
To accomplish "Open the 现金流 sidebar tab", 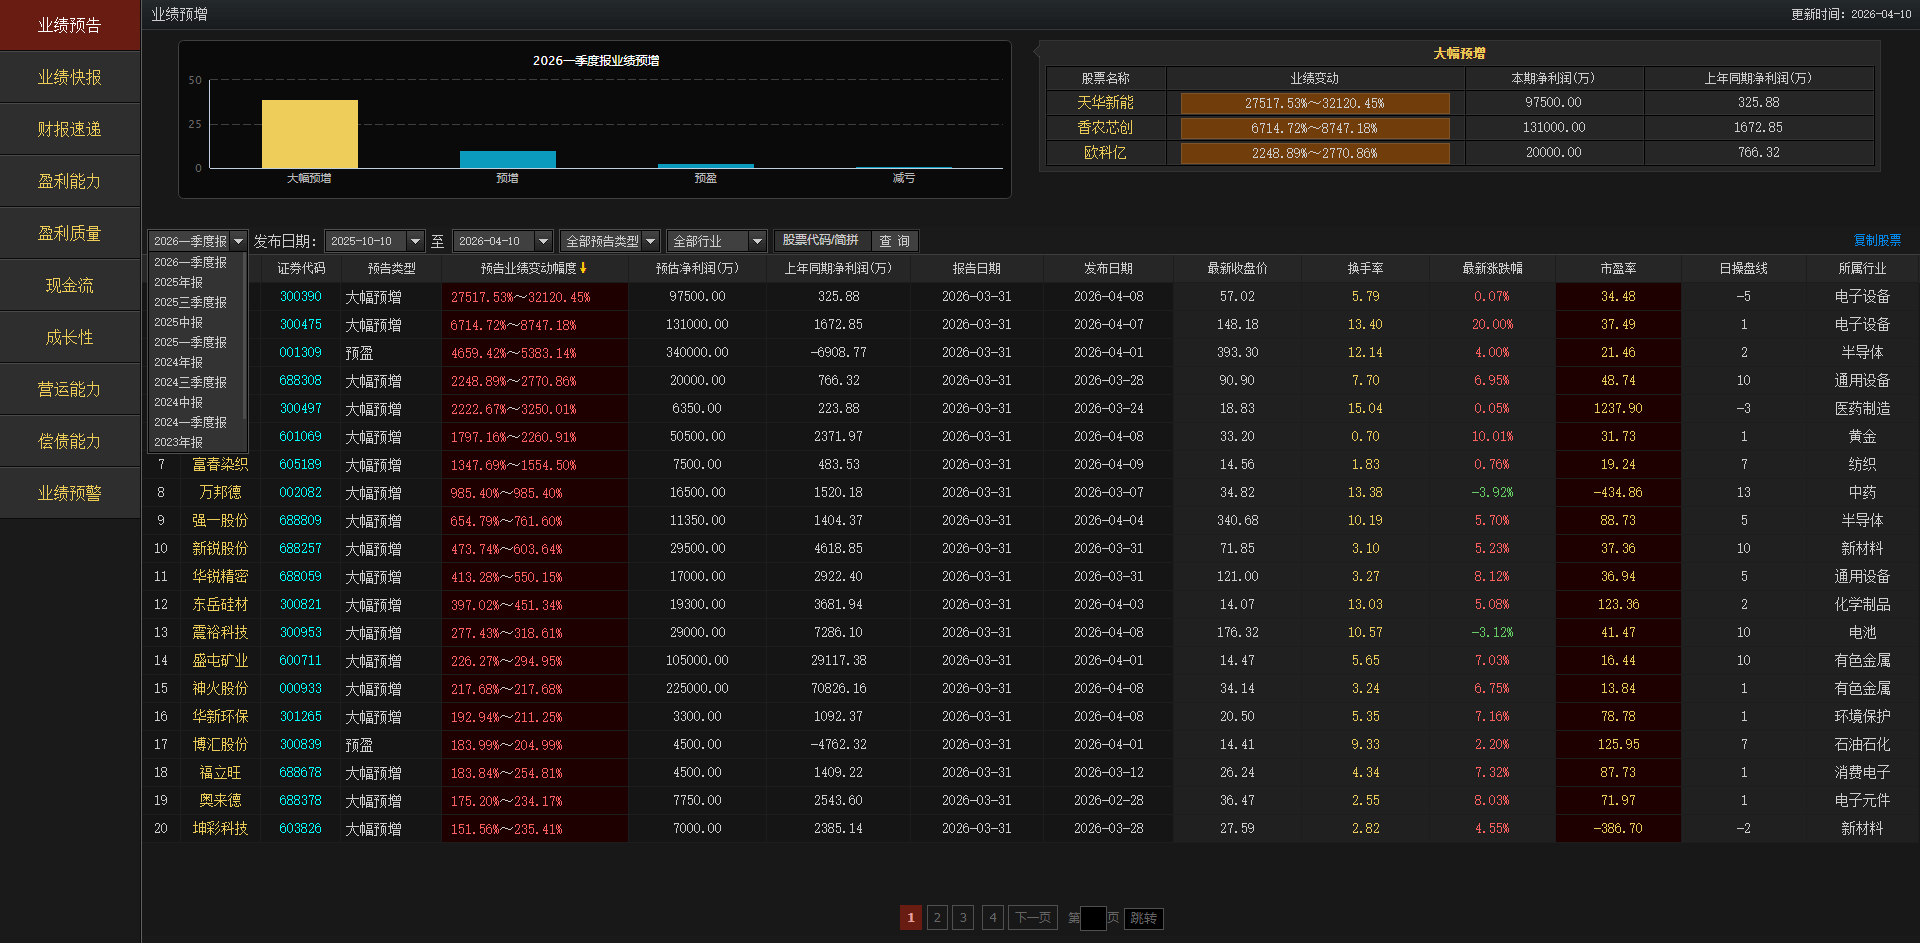I will click(x=70, y=285).
